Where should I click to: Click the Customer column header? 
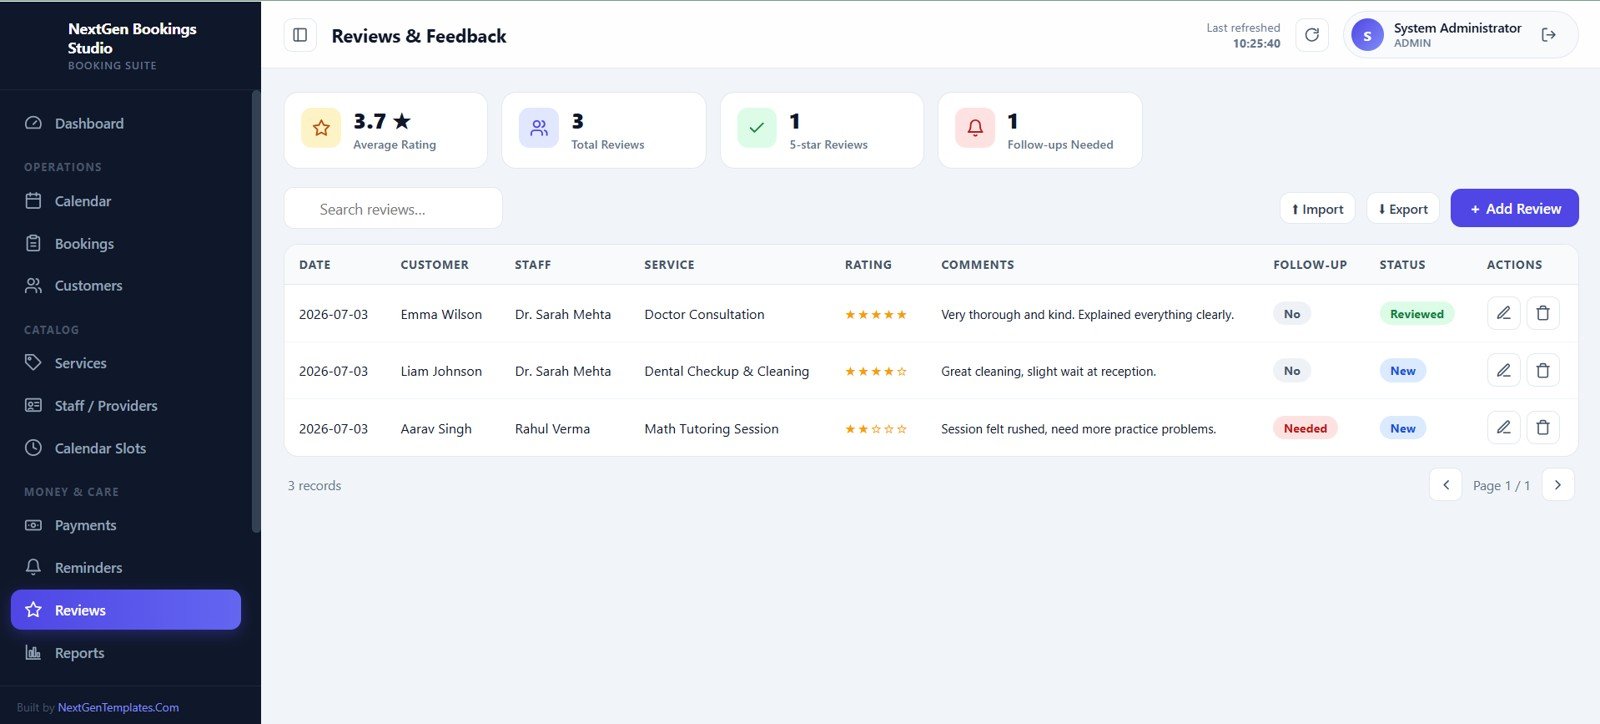[x=435, y=265]
